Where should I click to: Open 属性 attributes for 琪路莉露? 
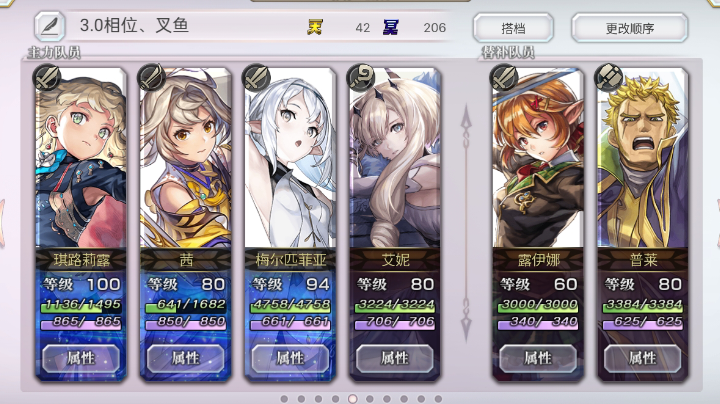tap(81, 358)
